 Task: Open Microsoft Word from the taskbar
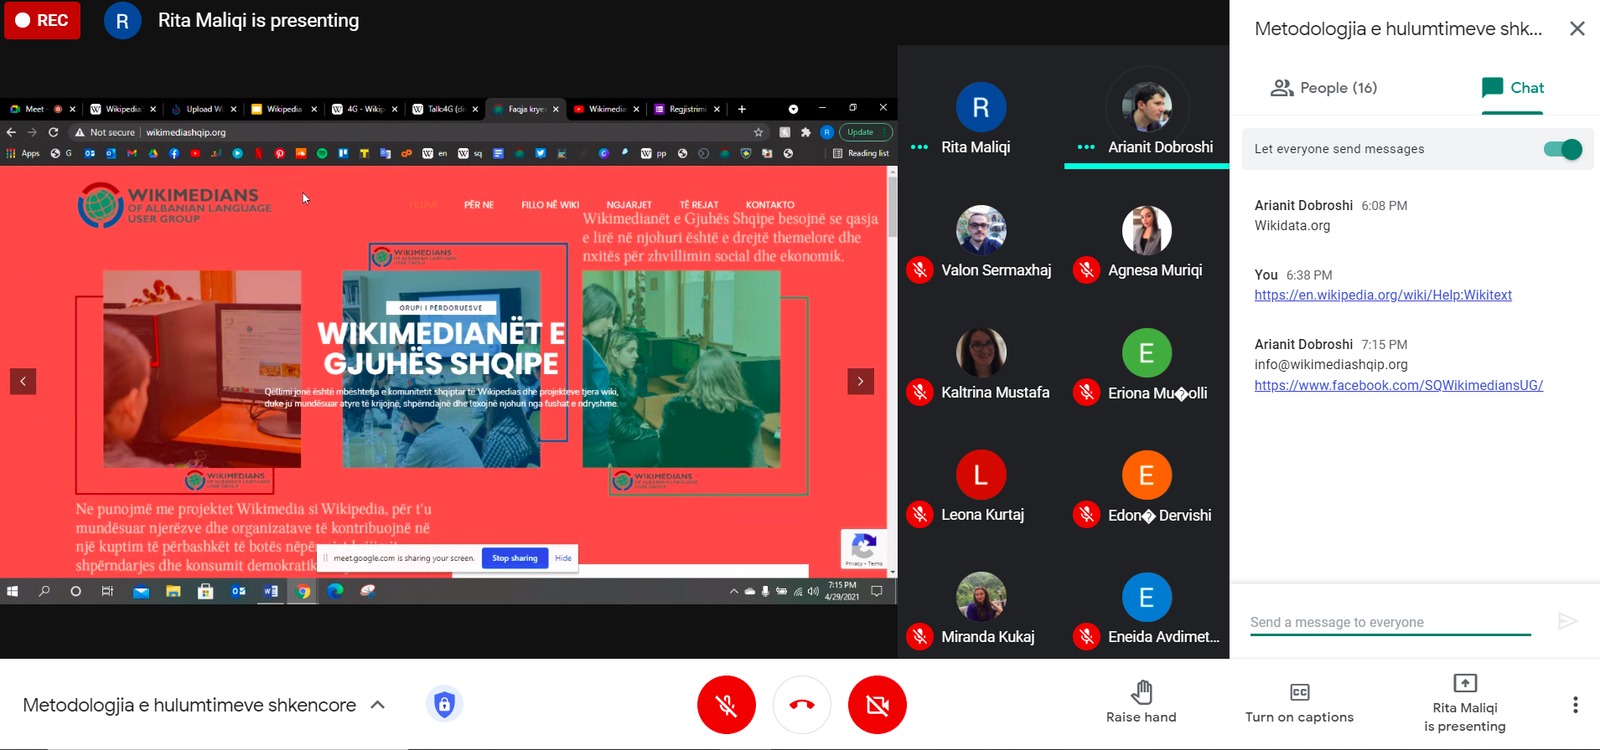coord(270,591)
